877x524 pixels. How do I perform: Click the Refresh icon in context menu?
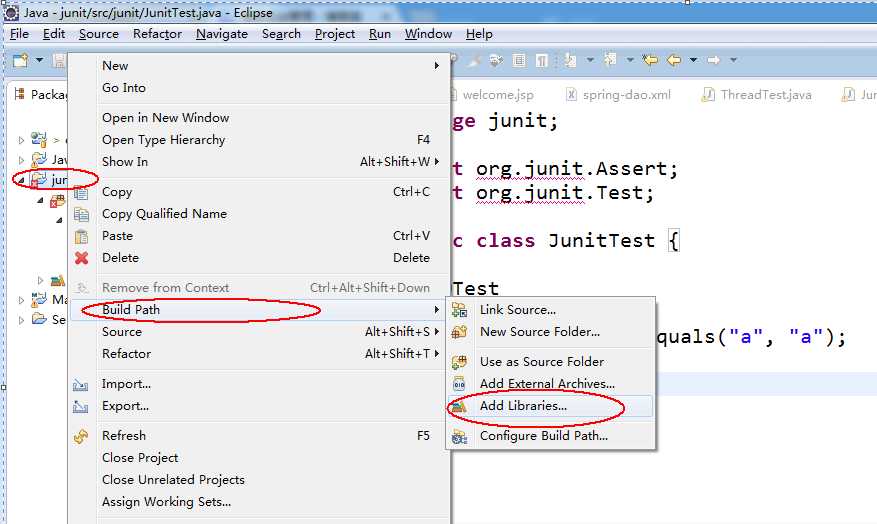[x=81, y=436]
